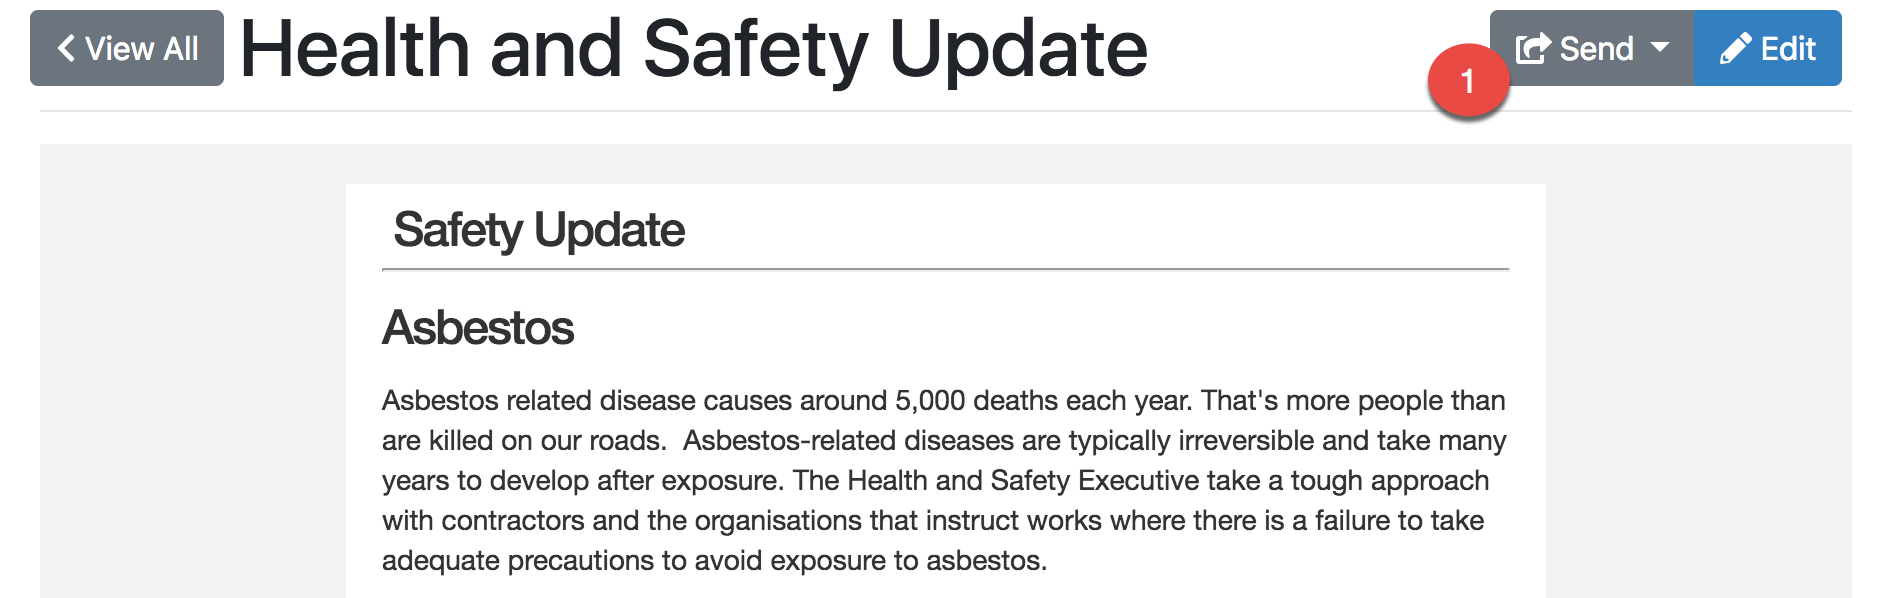Click the pencil icon on Edit
The height and width of the screenshot is (598, 1900).
(1735, 48)
